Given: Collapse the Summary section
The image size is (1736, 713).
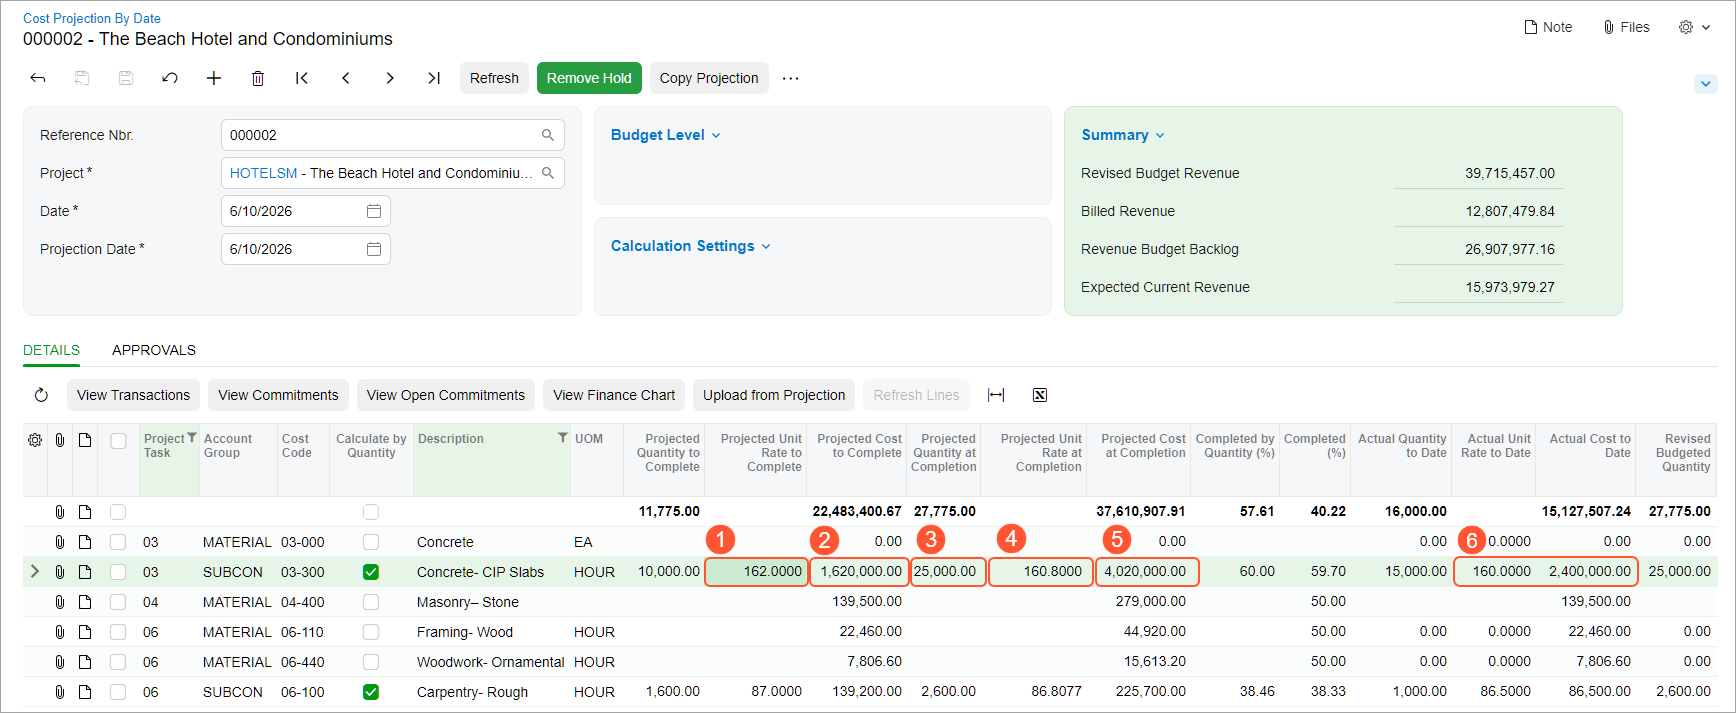Looking at the screenshot, I should tap(1123, 135).
